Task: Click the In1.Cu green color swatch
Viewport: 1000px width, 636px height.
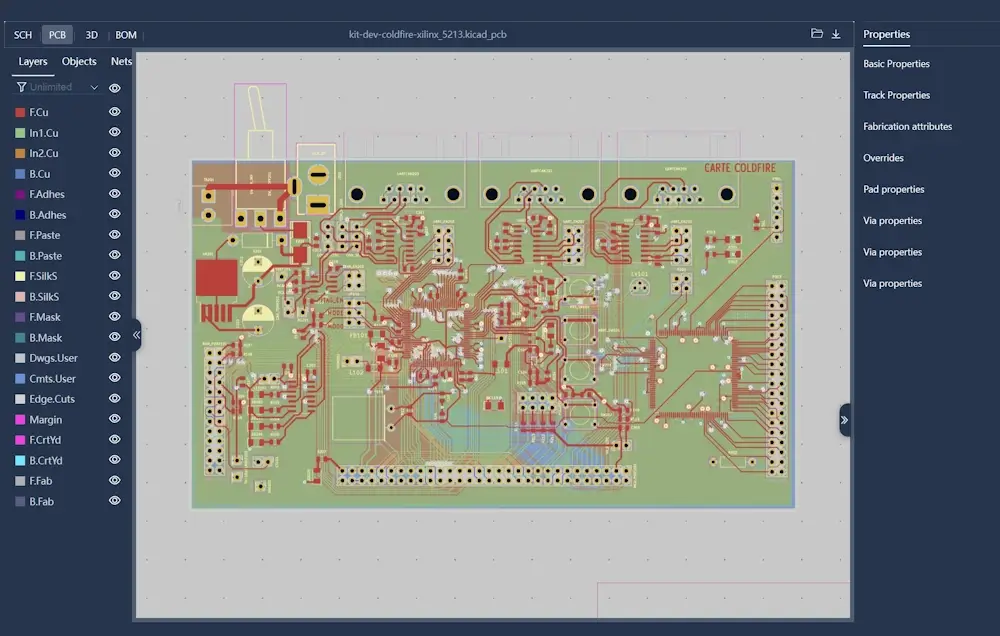Action: pyautogui.click(x=20, y=133)
